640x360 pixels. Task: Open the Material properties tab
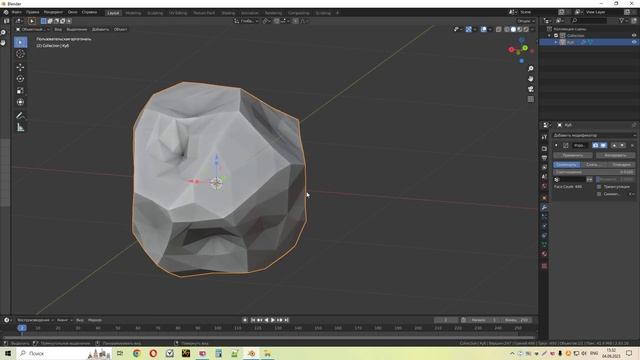(x=544, y=254)
